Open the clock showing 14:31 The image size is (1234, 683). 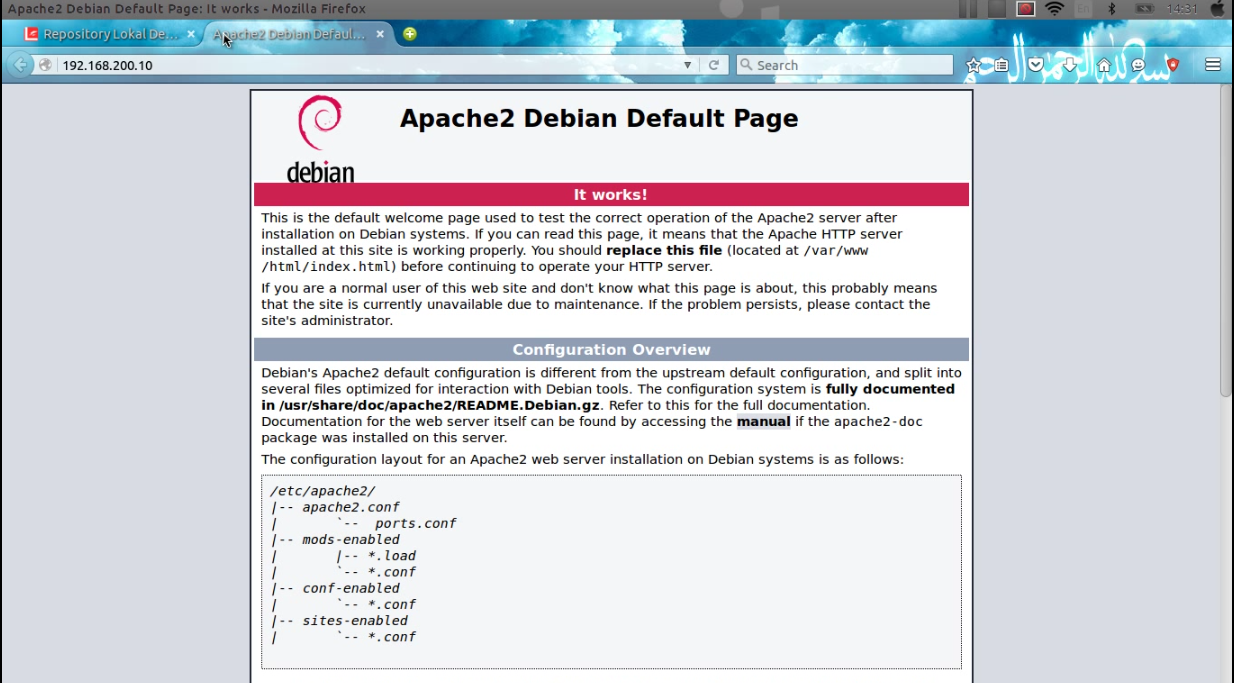click(x=1182, y=9)
